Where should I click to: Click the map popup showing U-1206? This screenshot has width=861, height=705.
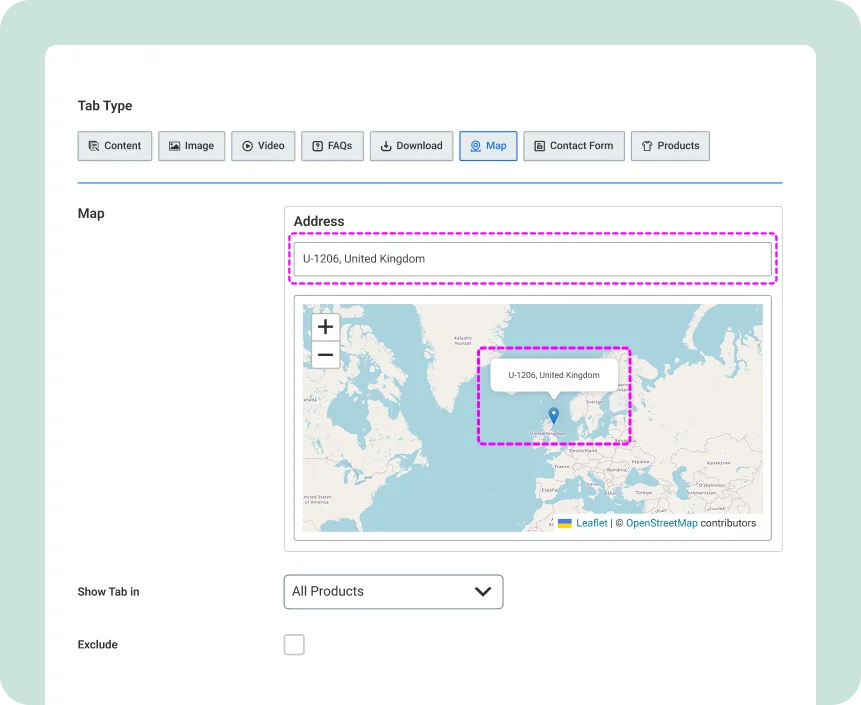pyautogui.click(x=554, y=375)
